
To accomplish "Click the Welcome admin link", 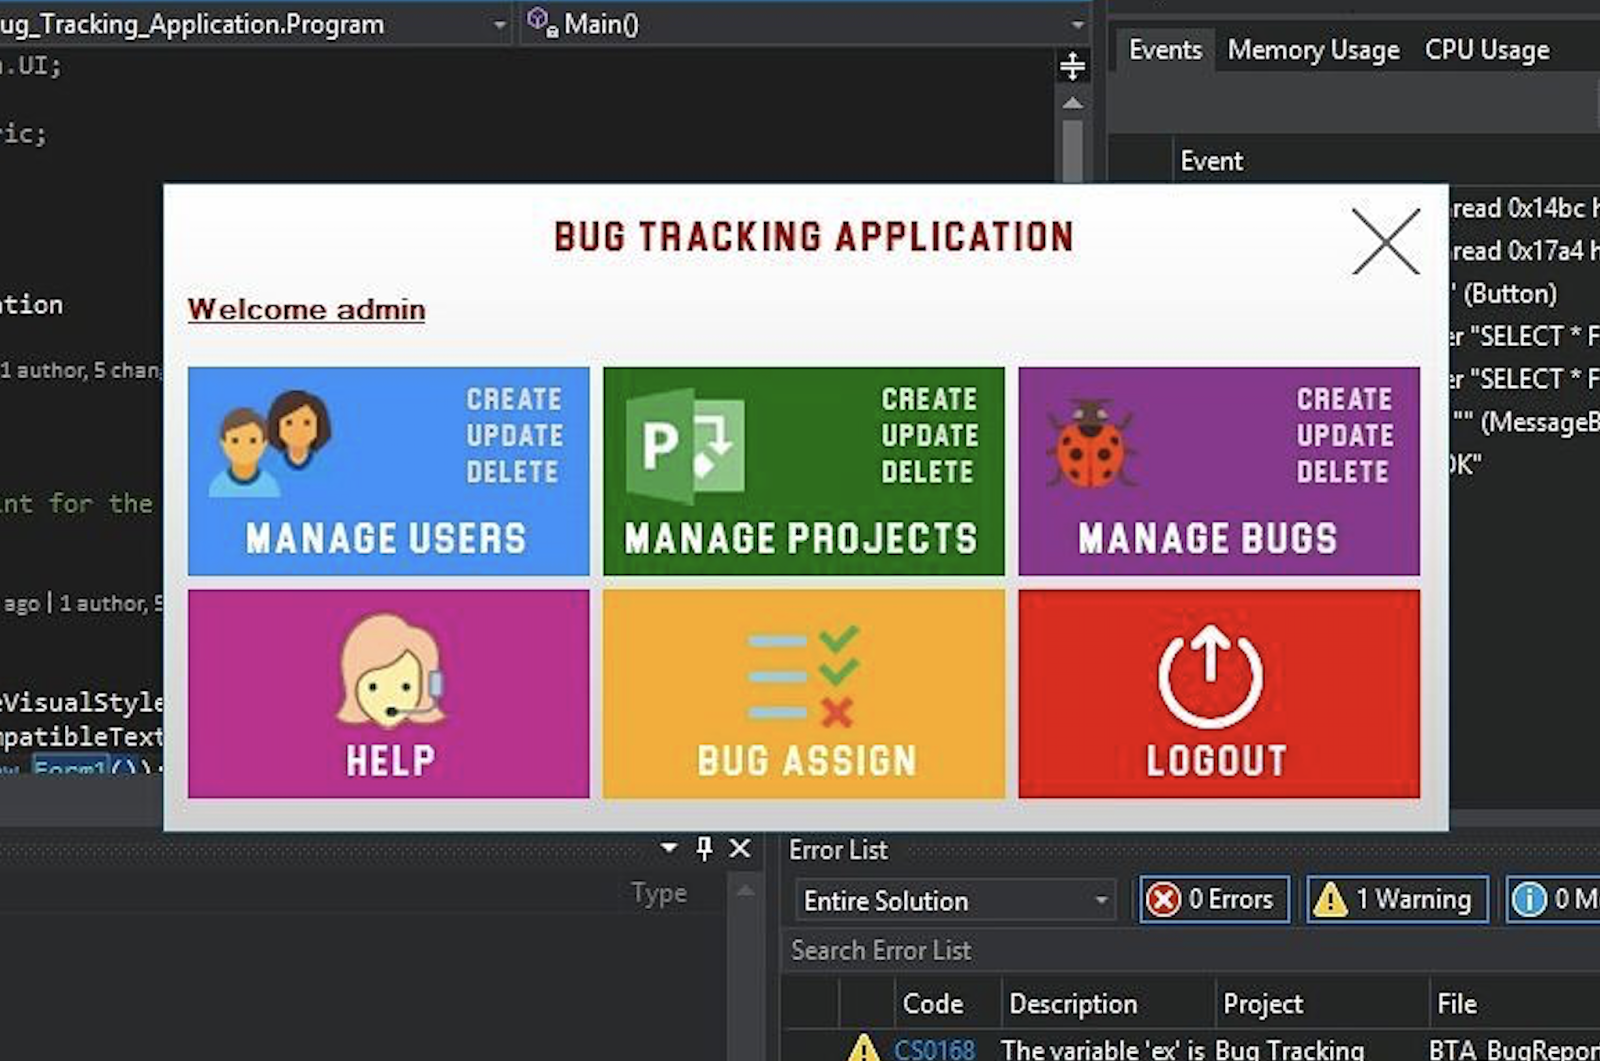I will pos(305,309).
